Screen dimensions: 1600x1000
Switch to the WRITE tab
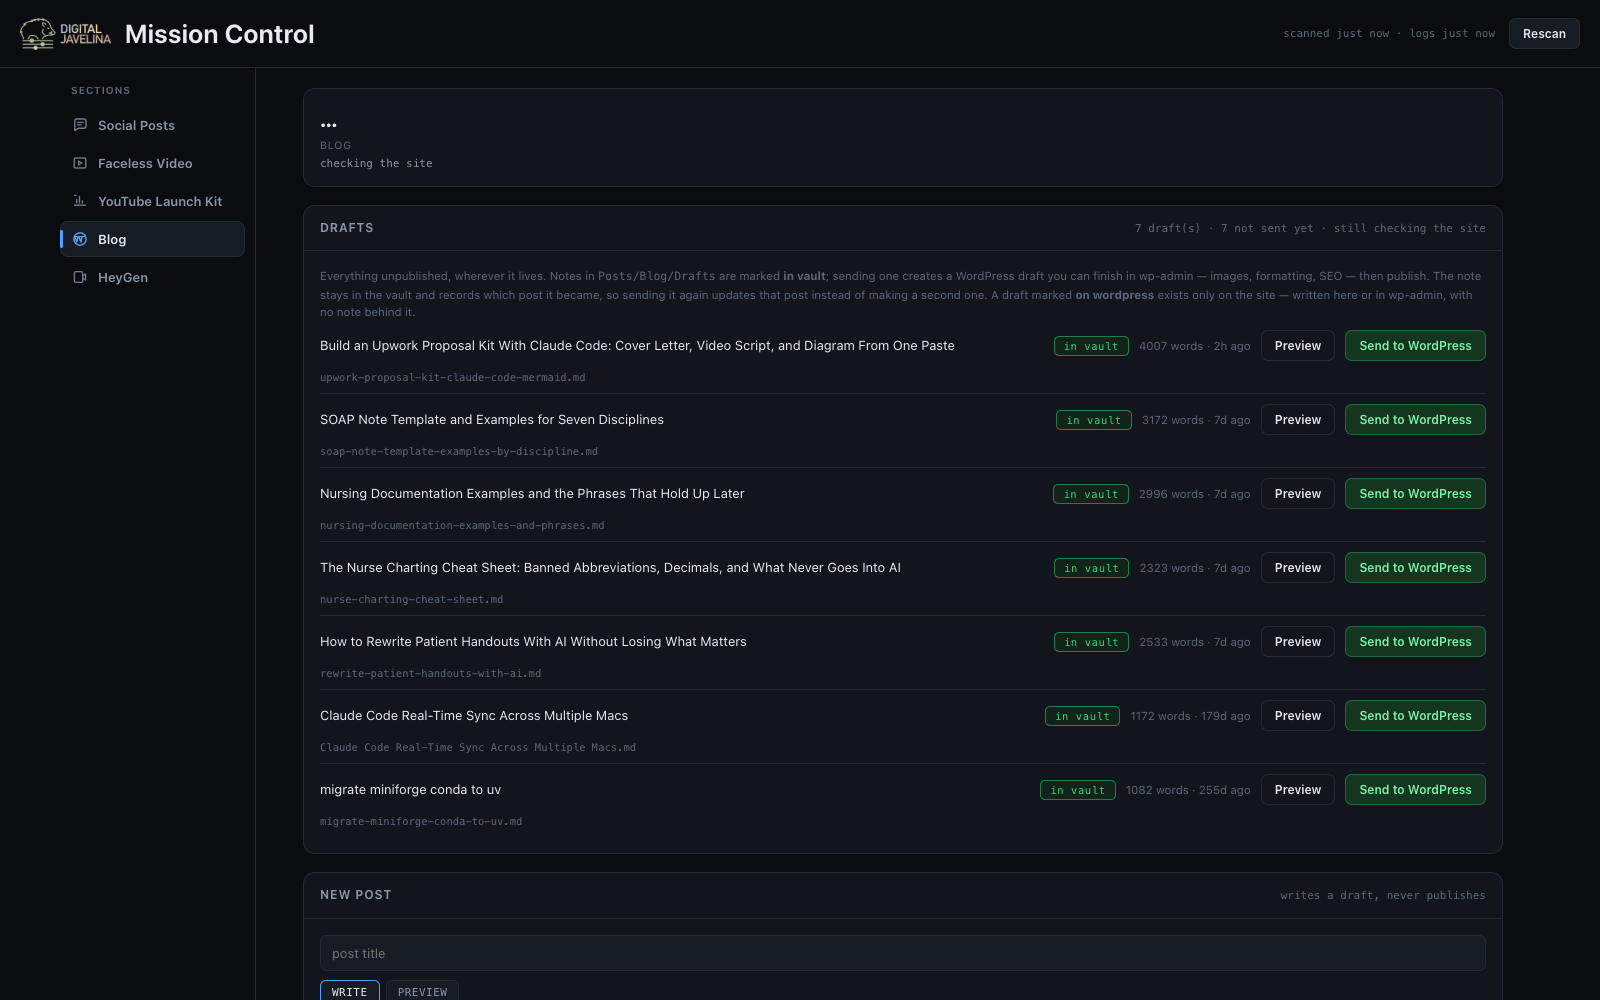coord(349,991)
